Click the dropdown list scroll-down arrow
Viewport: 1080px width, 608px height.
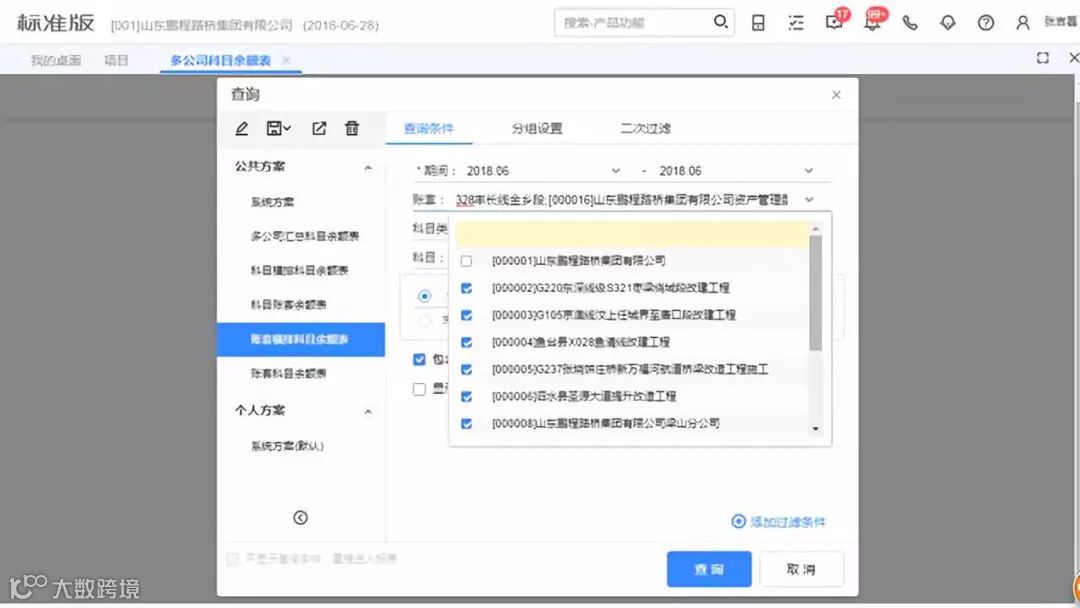[816, 428]
